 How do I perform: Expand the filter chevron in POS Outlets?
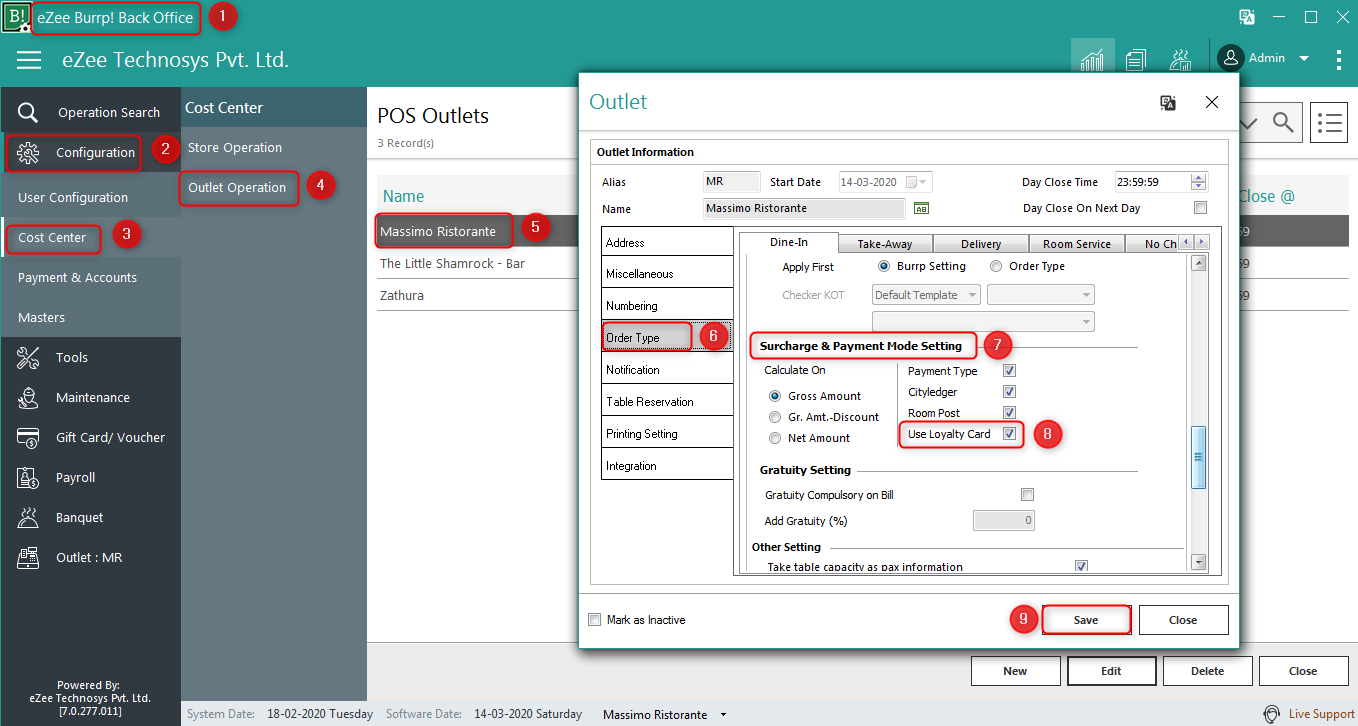tap(1250, 122)
